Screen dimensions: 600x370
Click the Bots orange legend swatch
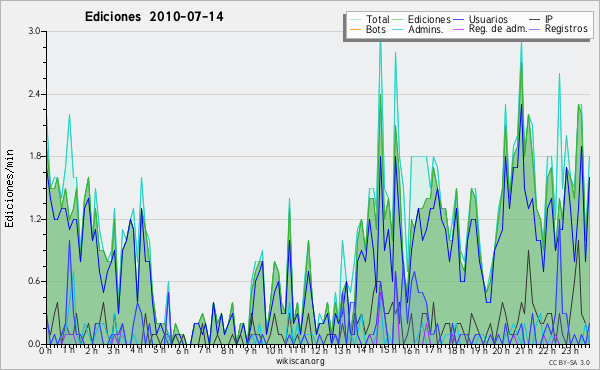(x=356, y=29)
